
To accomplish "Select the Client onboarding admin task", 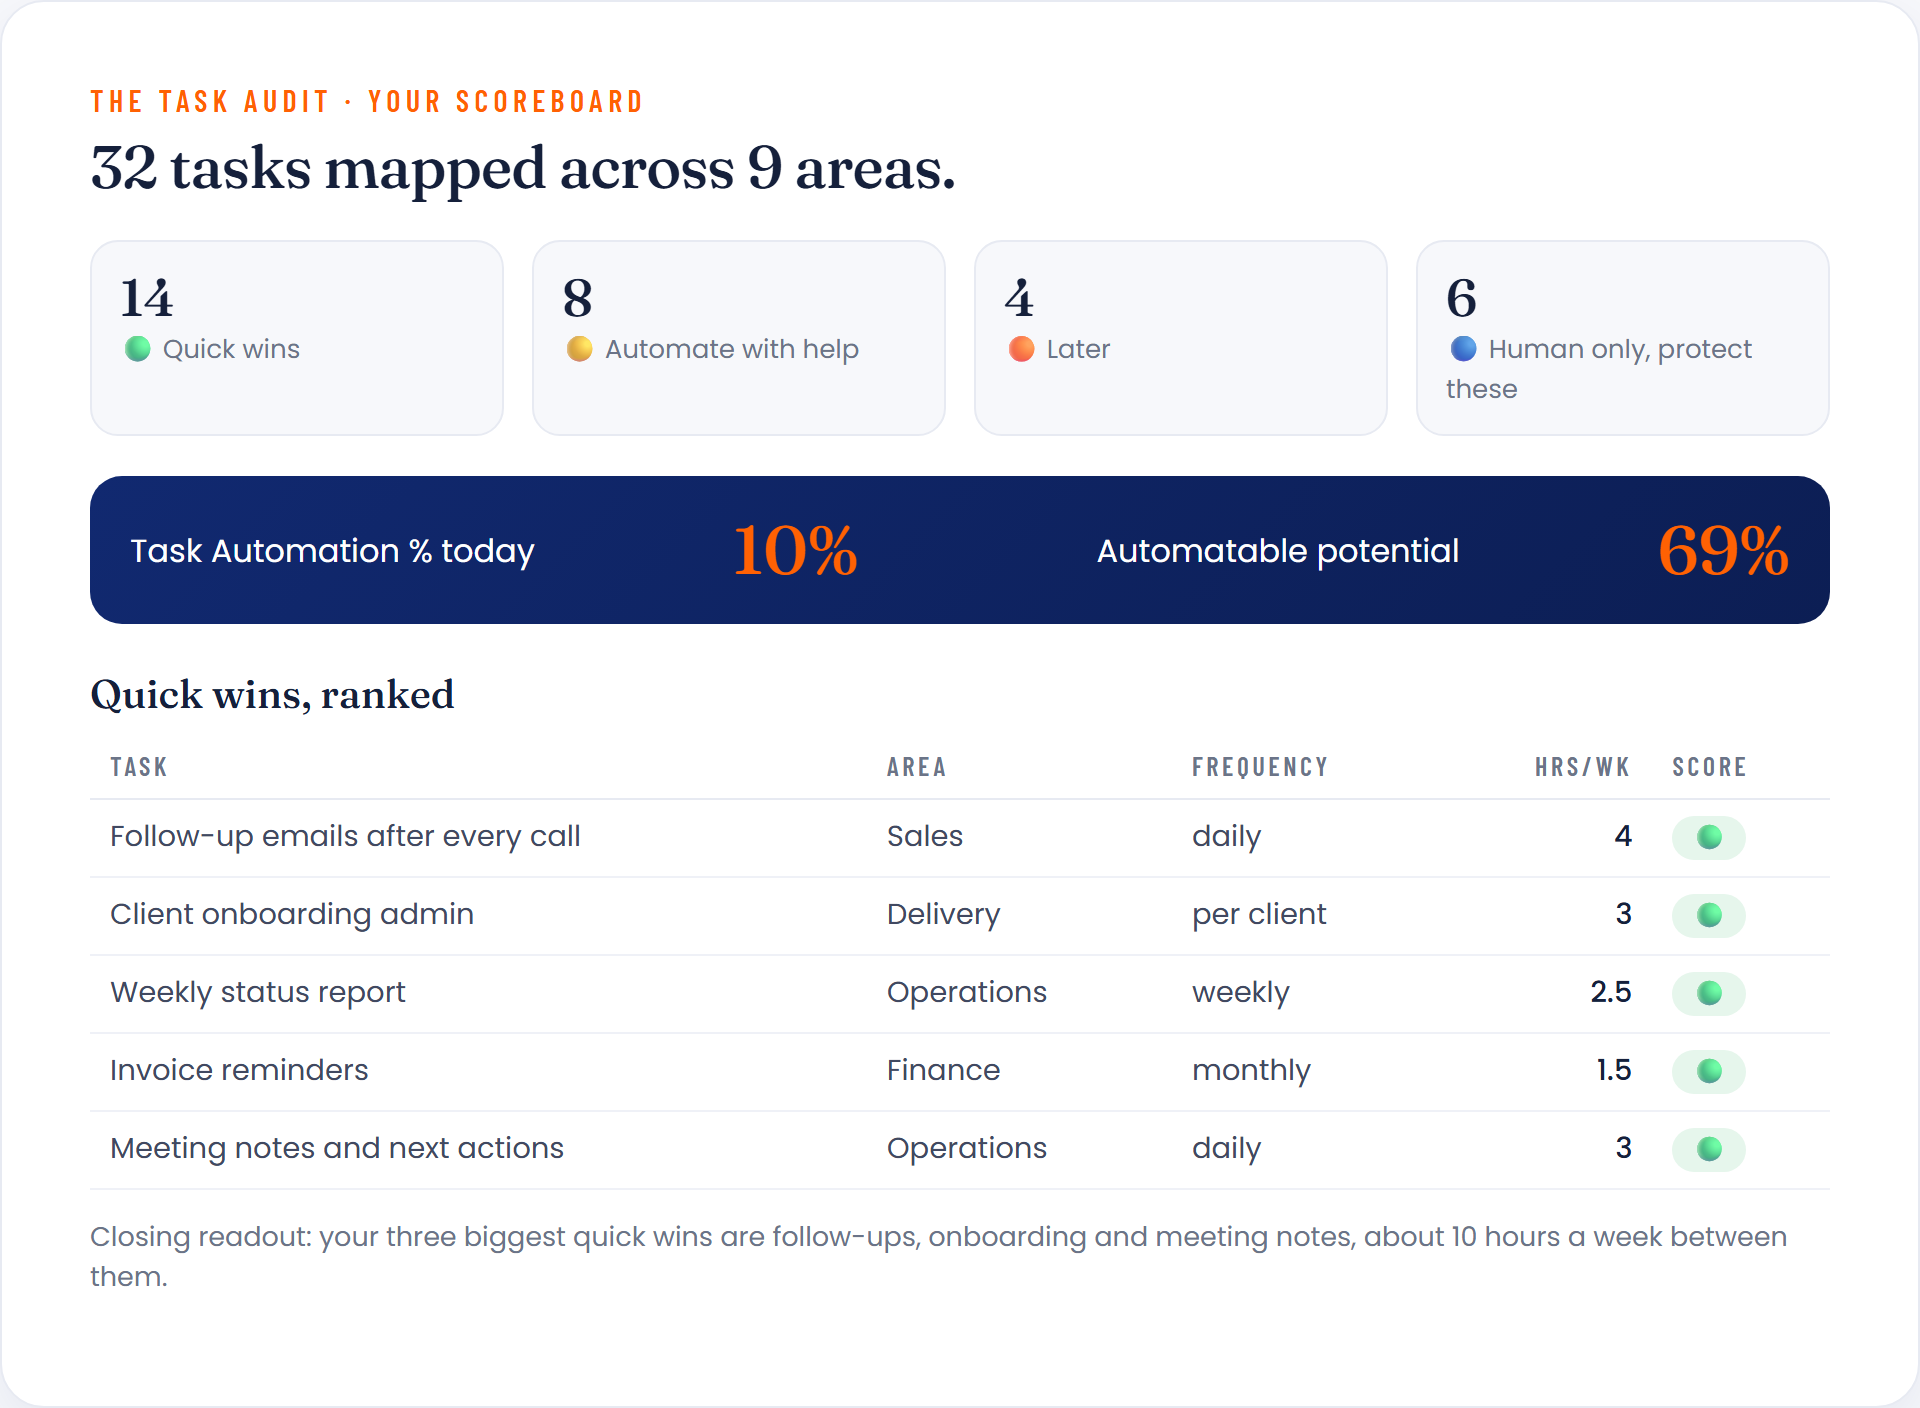I will (x=292, y=914).
